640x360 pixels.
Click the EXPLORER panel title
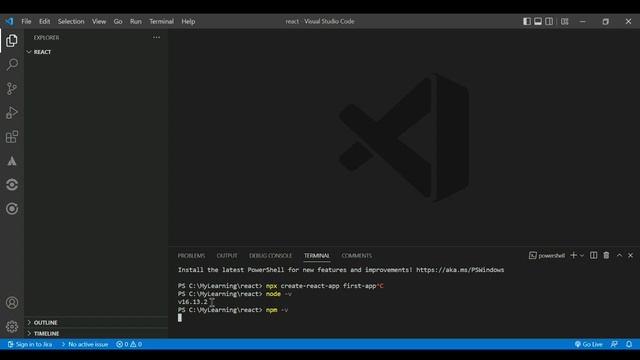46,38
